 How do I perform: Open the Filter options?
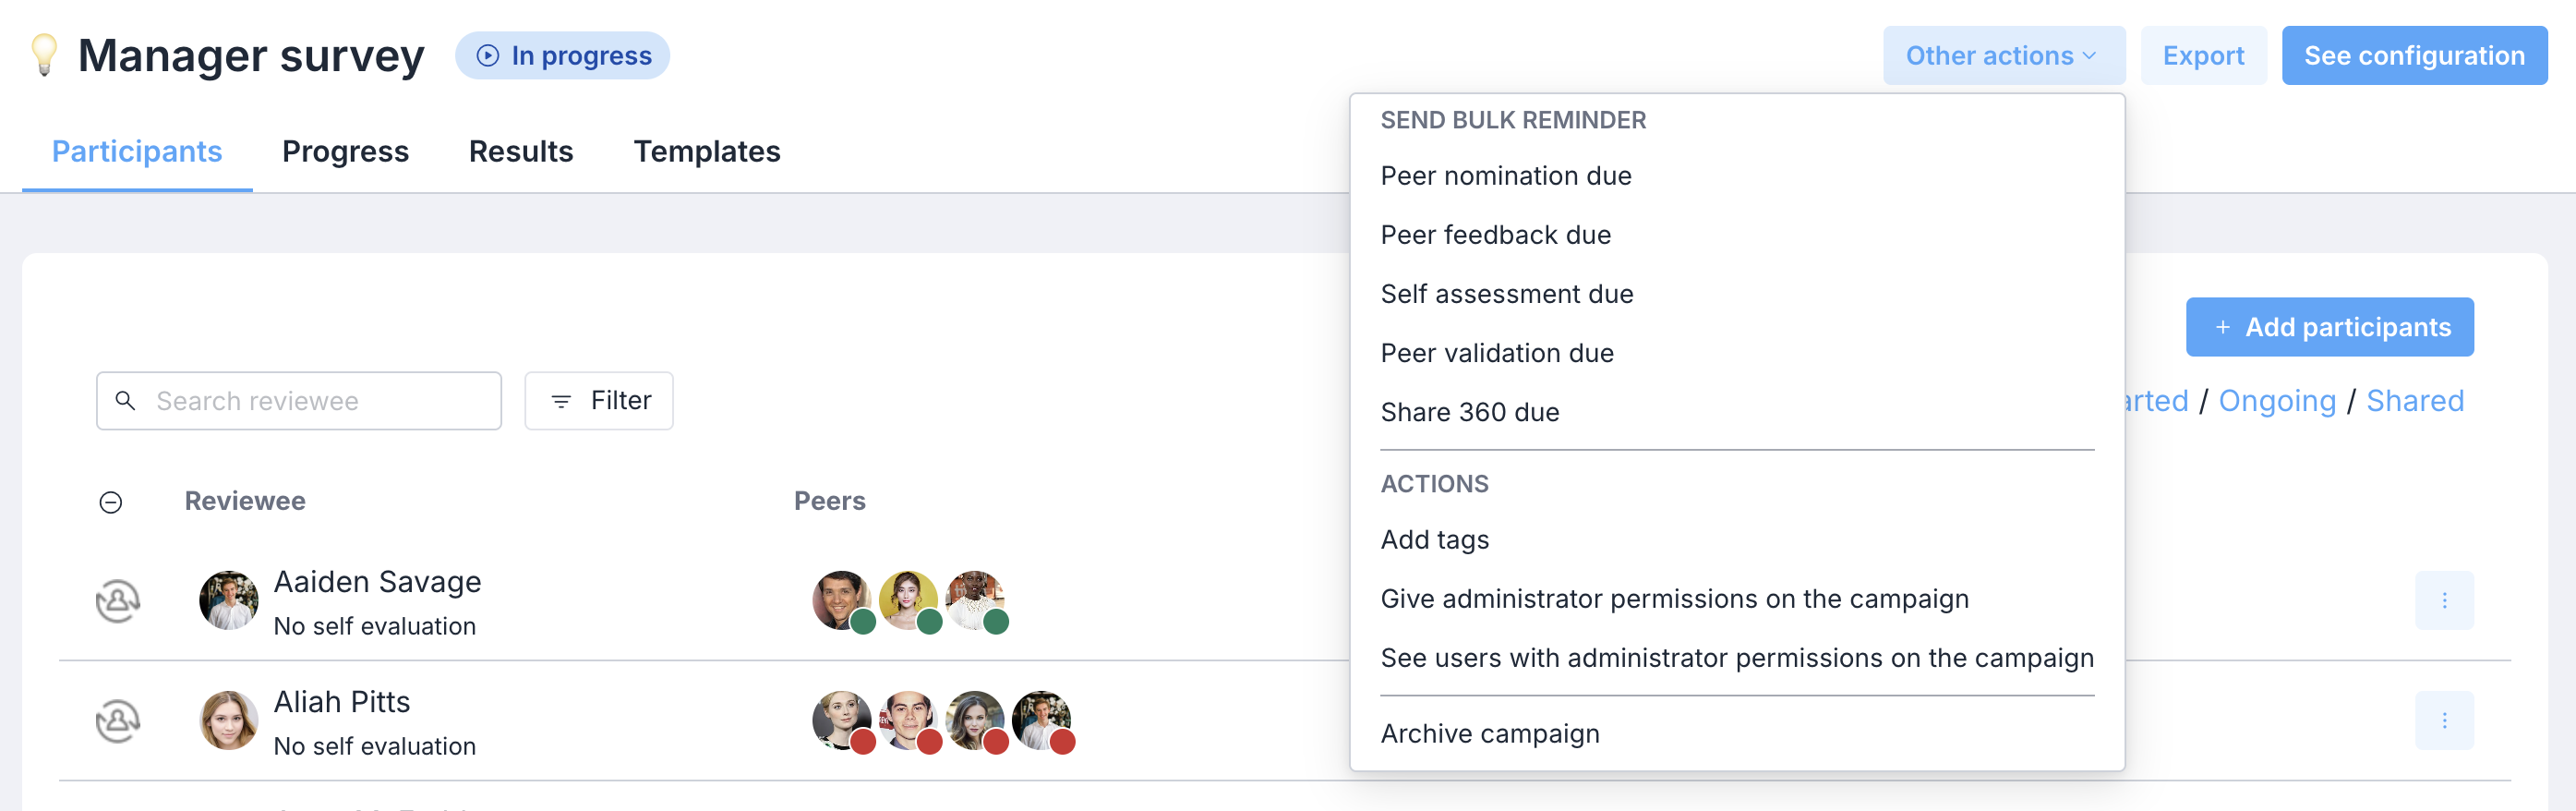599,401
